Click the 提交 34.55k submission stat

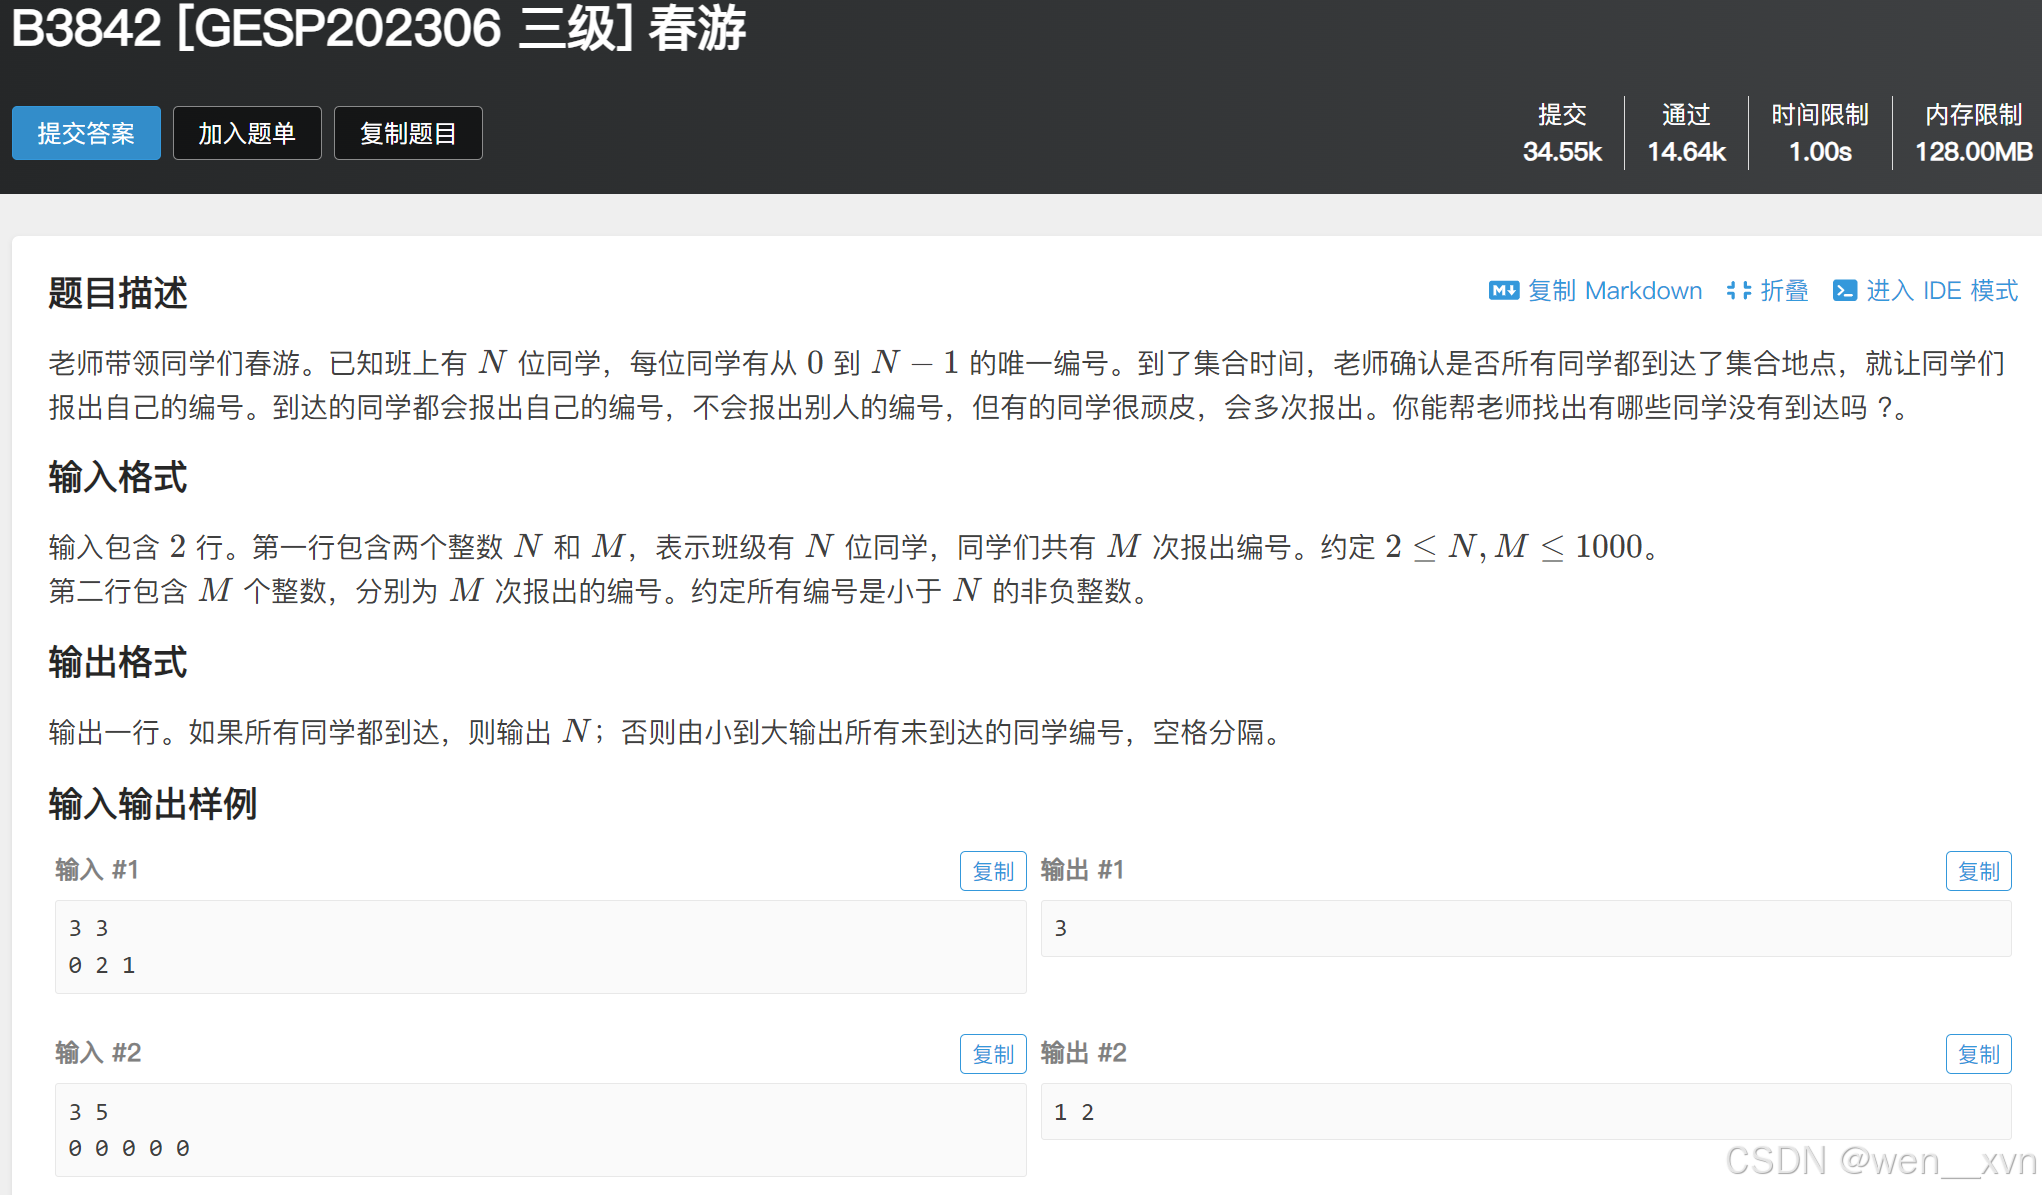[x=1562, y=133]
